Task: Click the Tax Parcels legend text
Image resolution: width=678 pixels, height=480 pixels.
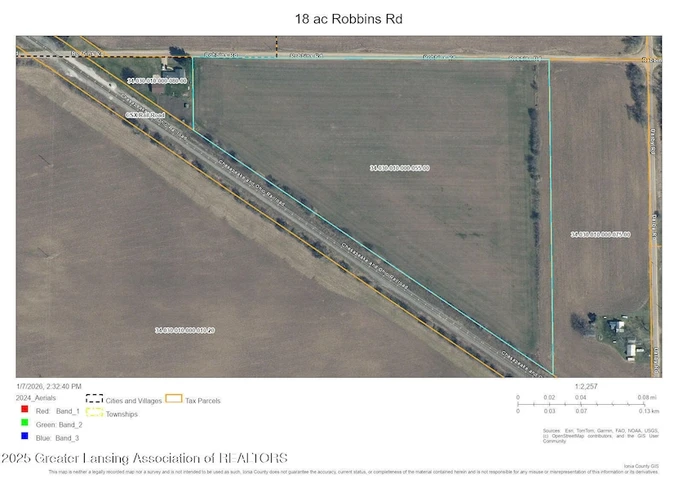Action: click(202, 400)
